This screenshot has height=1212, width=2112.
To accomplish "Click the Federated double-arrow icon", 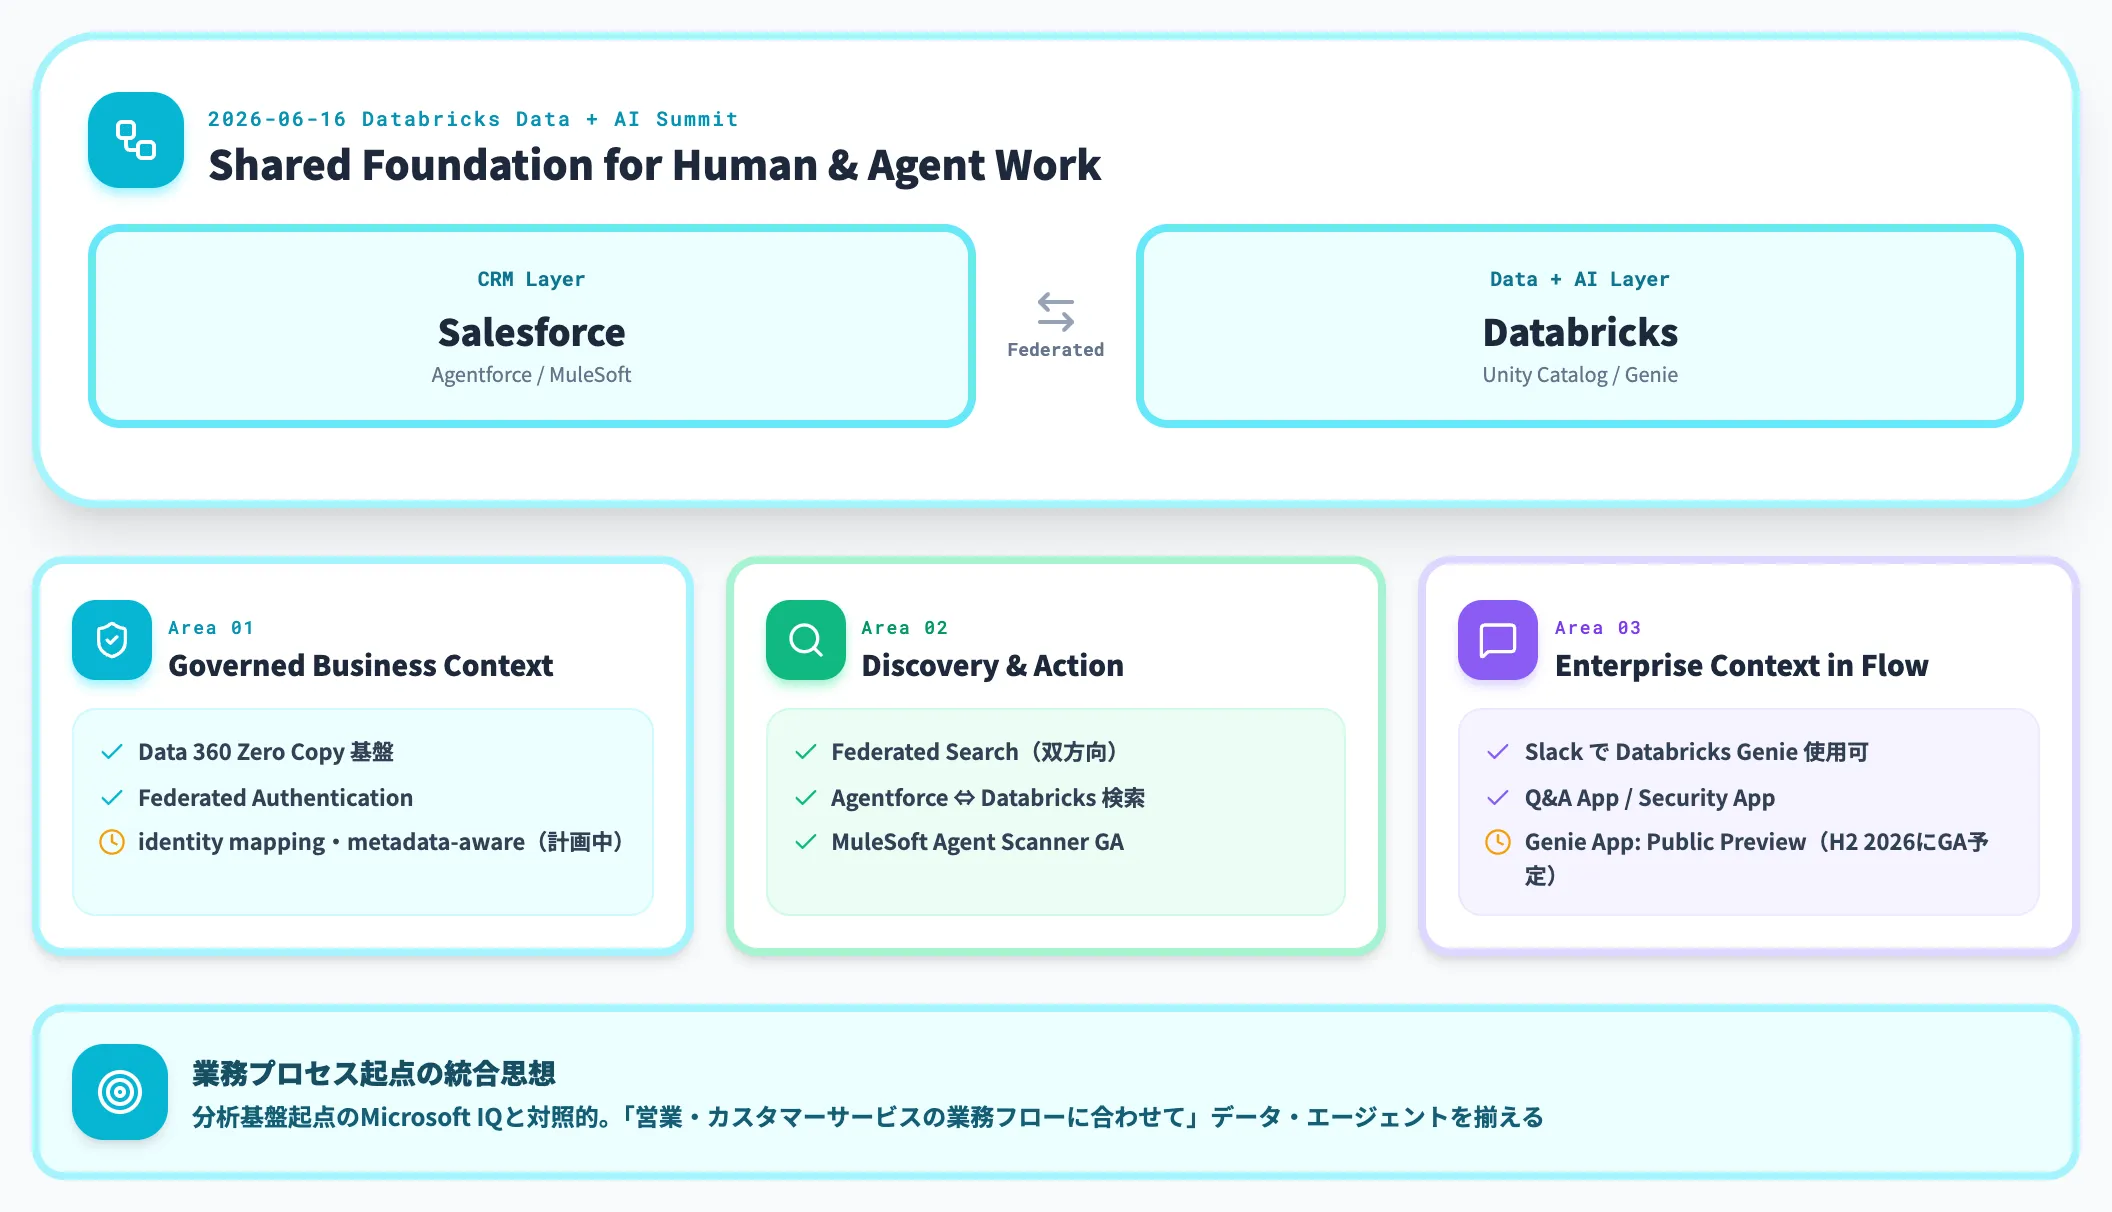I will (x=1056, y=312).
